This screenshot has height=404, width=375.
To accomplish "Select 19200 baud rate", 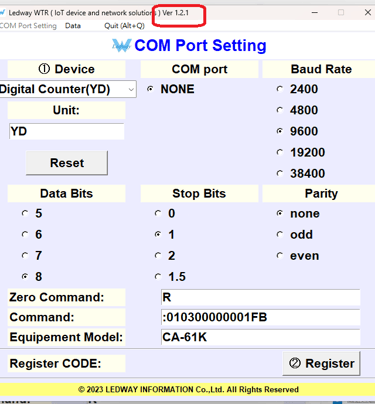I will [x=280, y=152].
